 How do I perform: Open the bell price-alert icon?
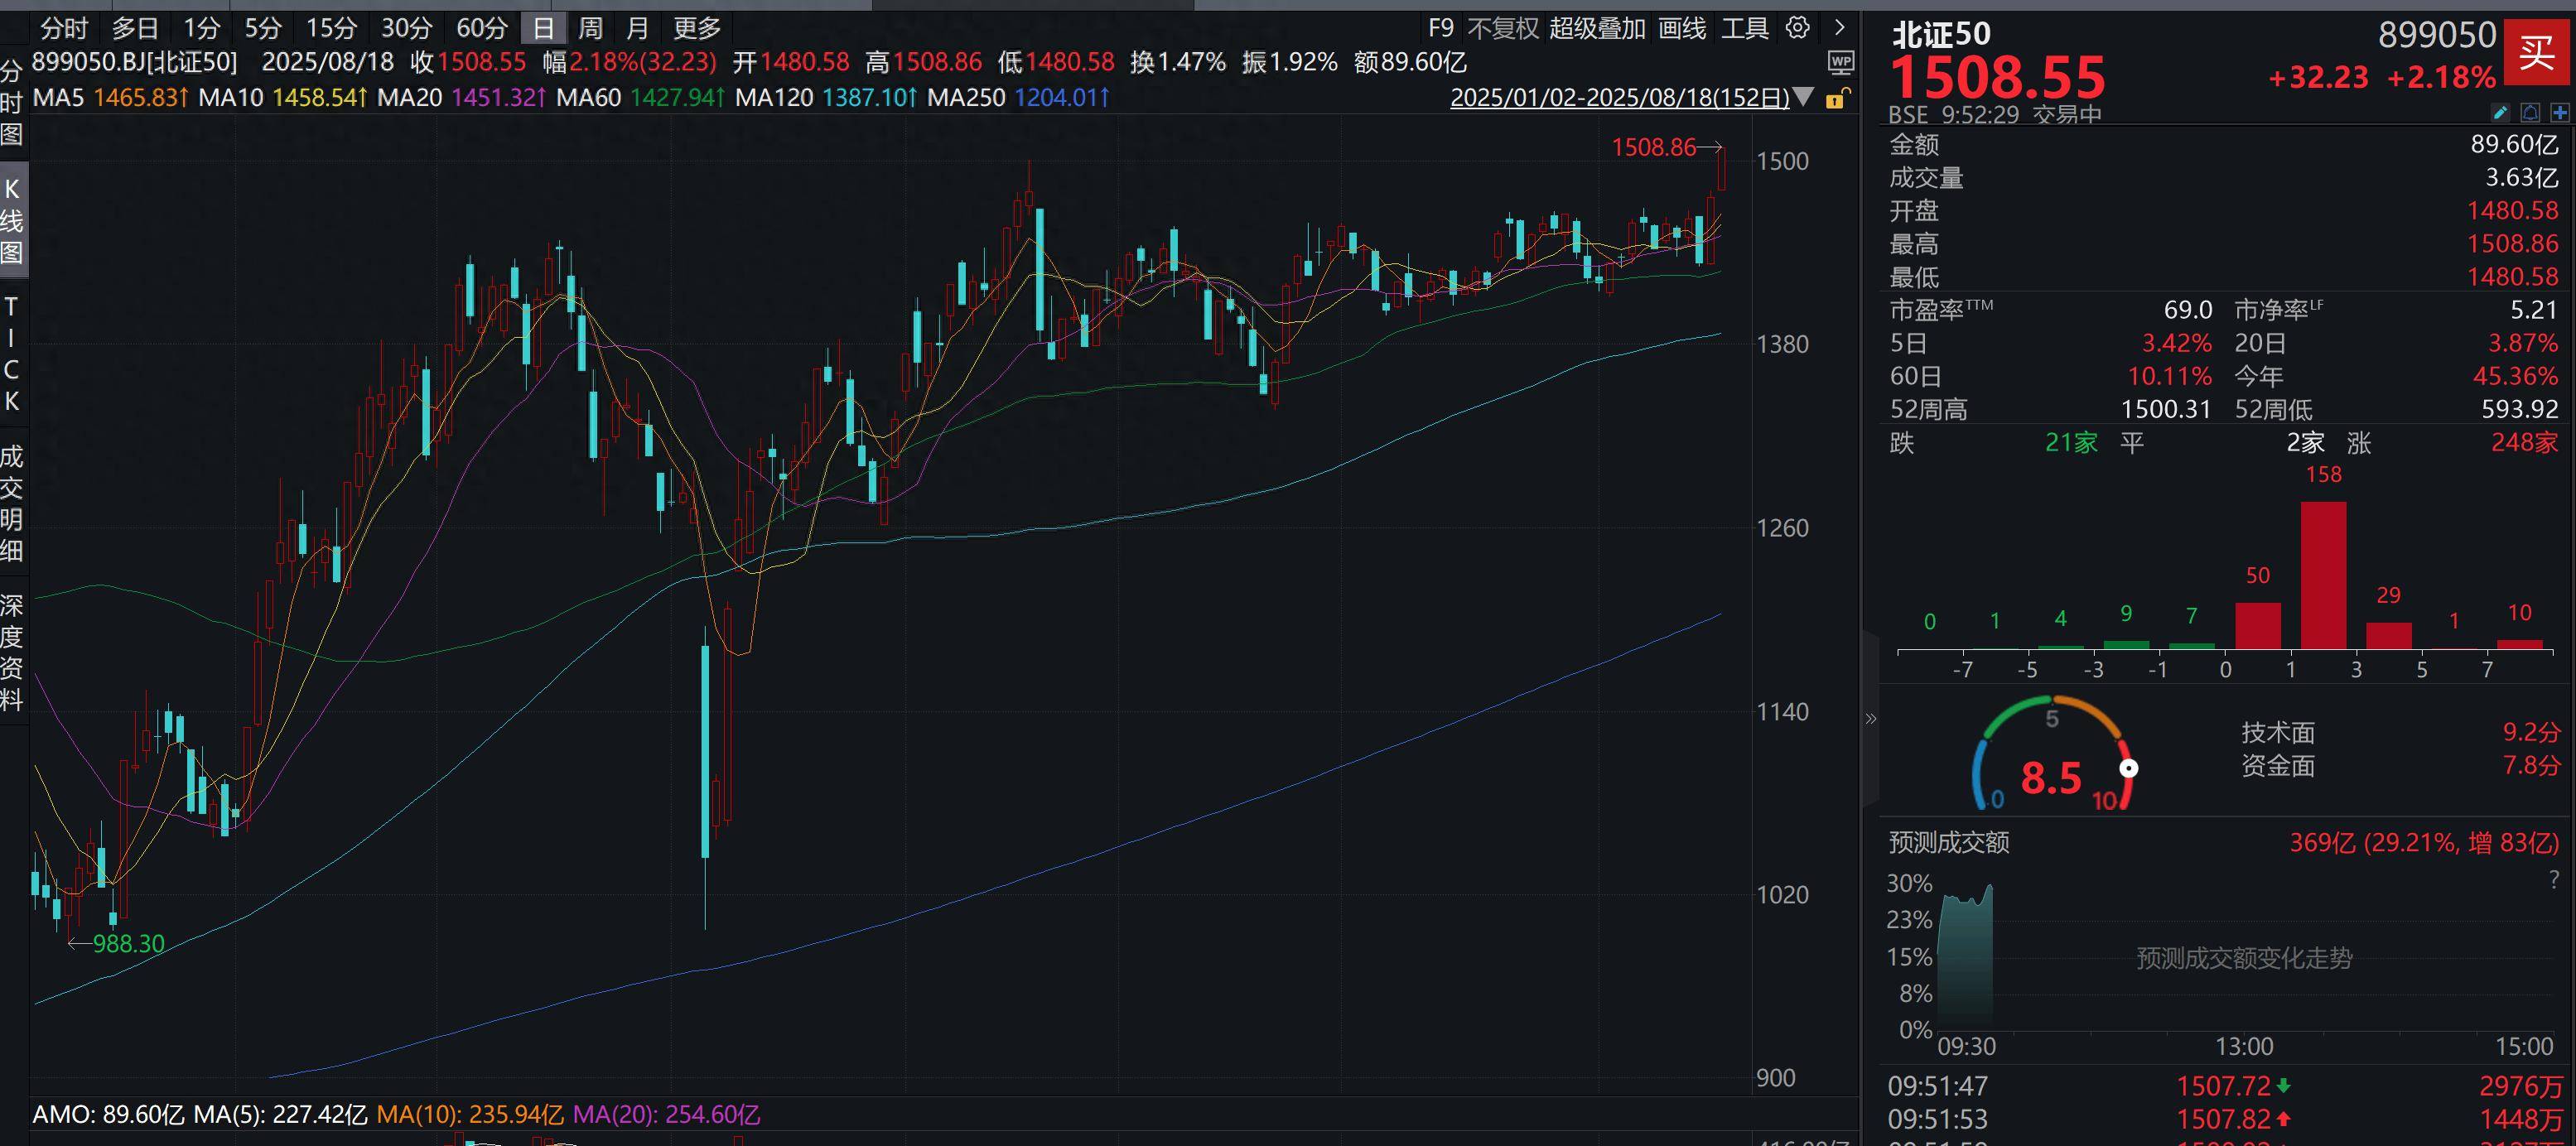[x=2531, y=113]
